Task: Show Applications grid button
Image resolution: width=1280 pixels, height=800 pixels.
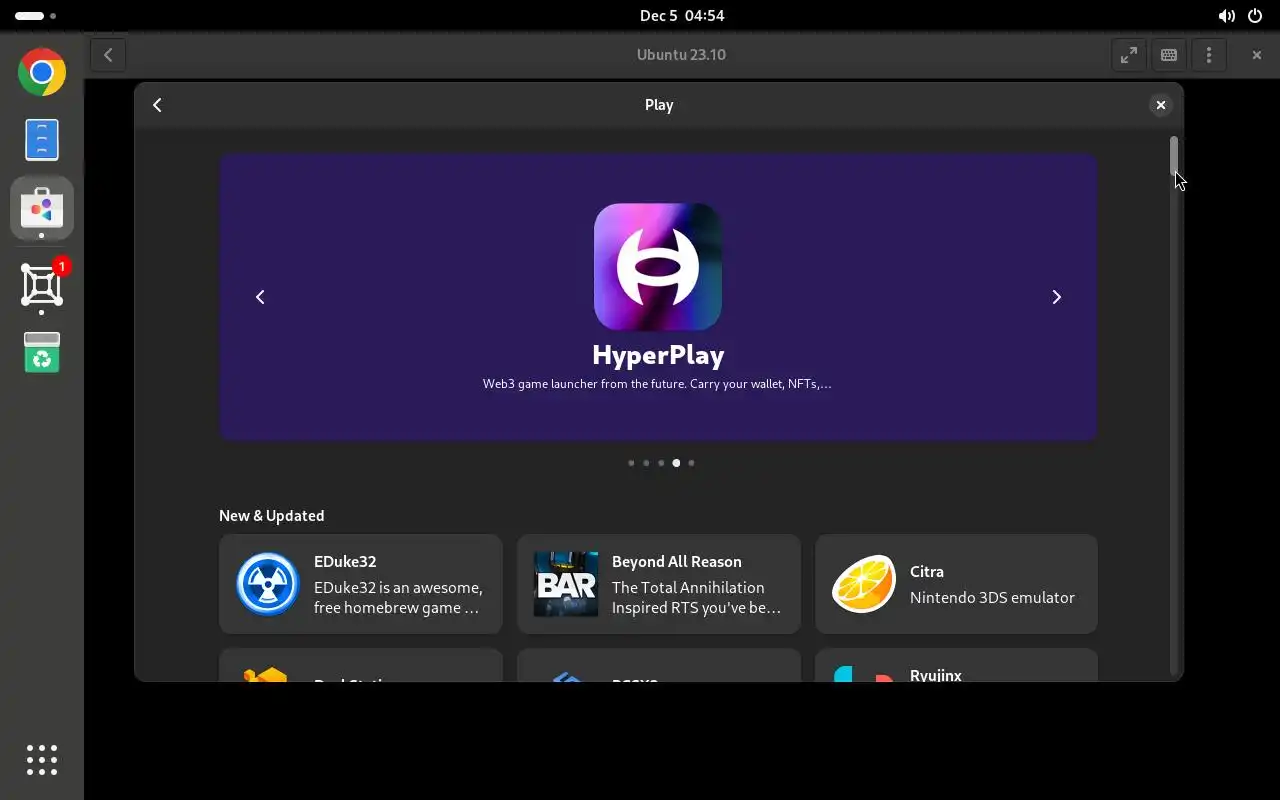Action: [42, 760]
